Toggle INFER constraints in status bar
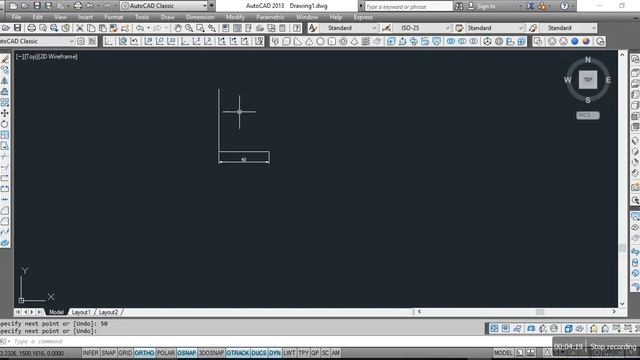Screen dimensions: 640x360 [x=90, y=353]
